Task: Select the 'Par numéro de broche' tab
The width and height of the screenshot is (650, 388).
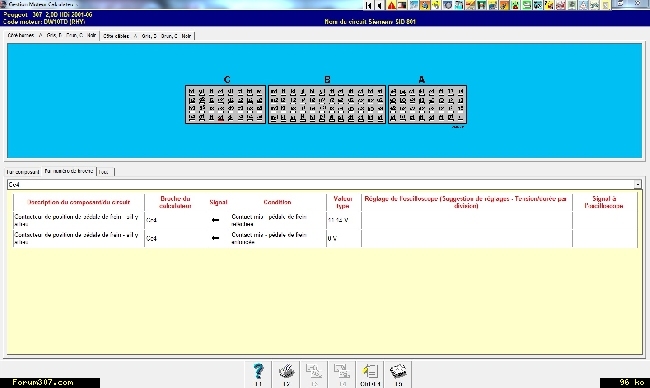Action: [69, 171]
